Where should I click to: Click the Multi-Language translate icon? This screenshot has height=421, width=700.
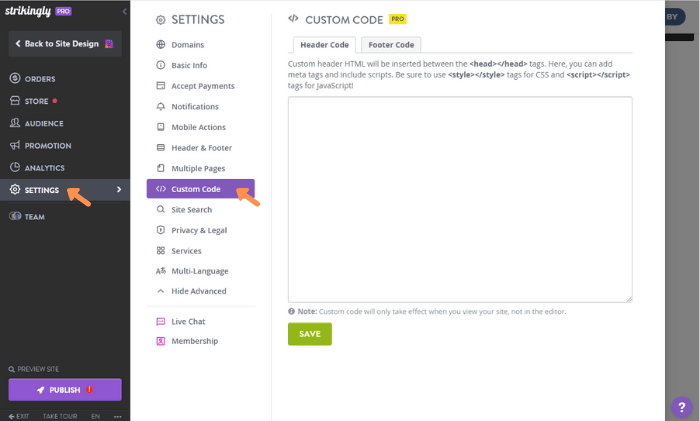(161, 271)
